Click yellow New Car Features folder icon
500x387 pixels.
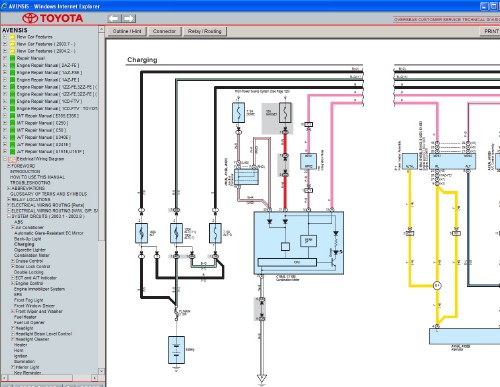[12, 37]
